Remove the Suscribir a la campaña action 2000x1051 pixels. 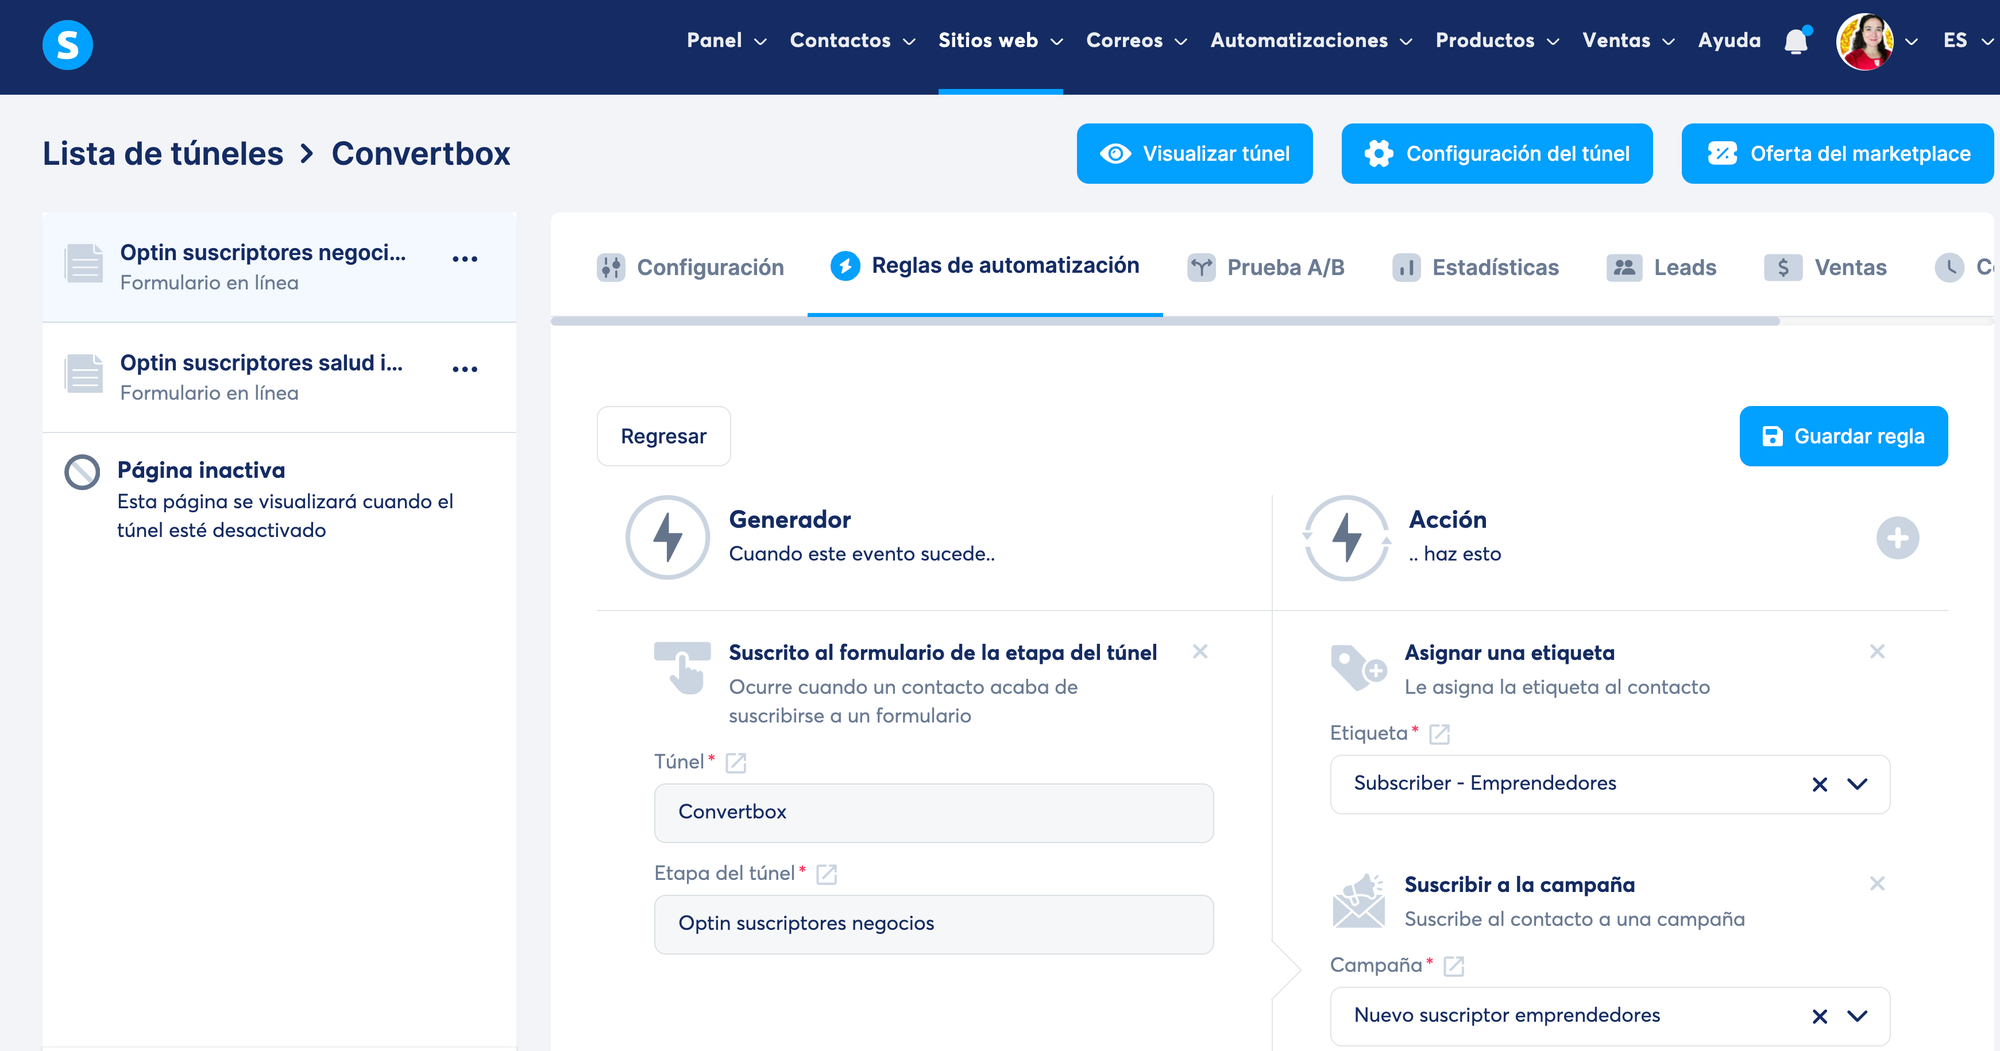pos(1877,884)
